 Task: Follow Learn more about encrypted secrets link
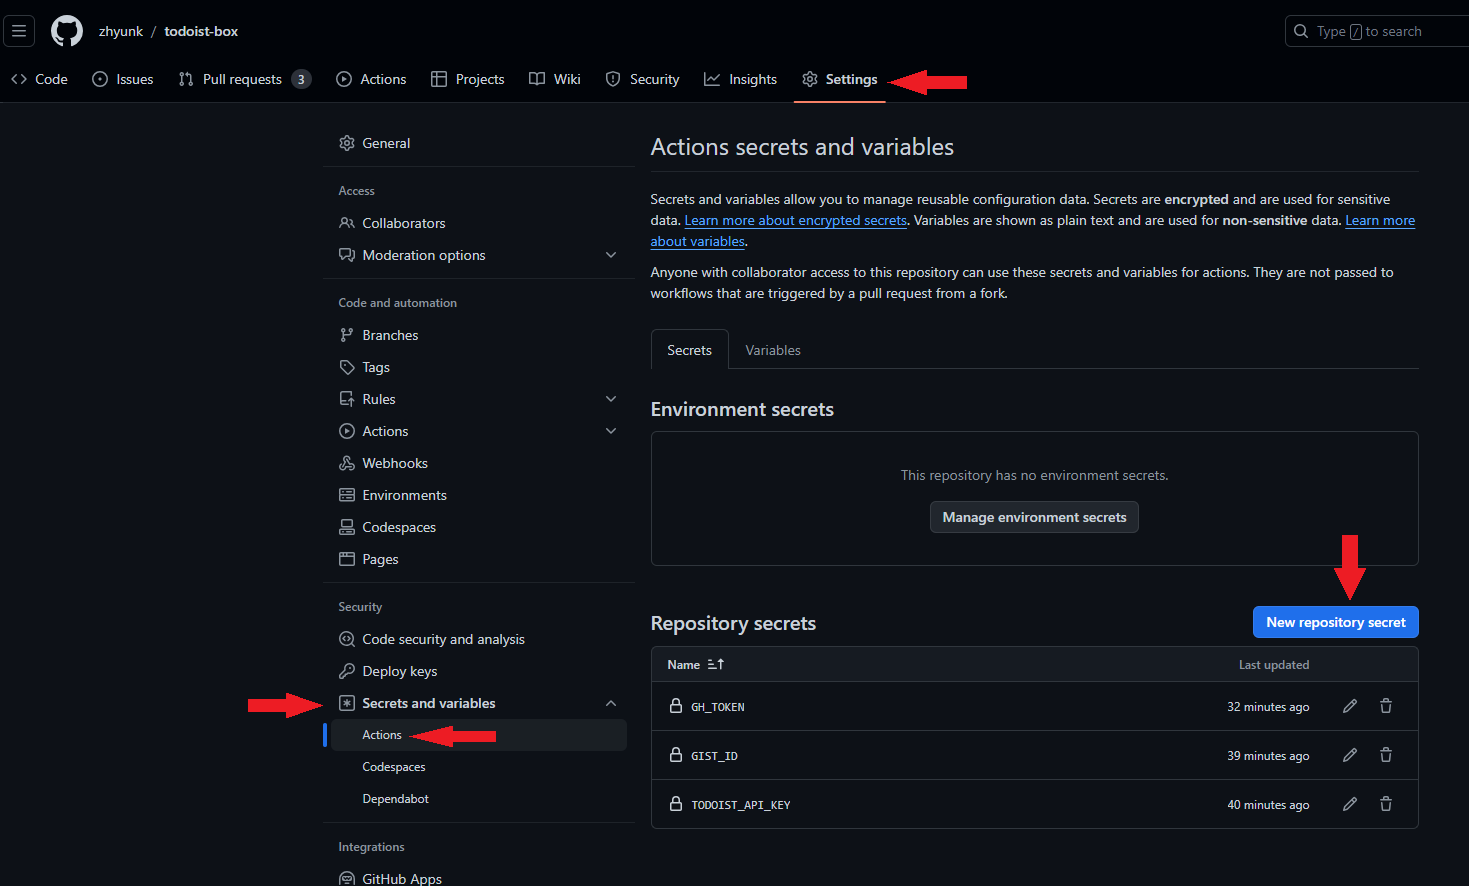pos(796,220)
